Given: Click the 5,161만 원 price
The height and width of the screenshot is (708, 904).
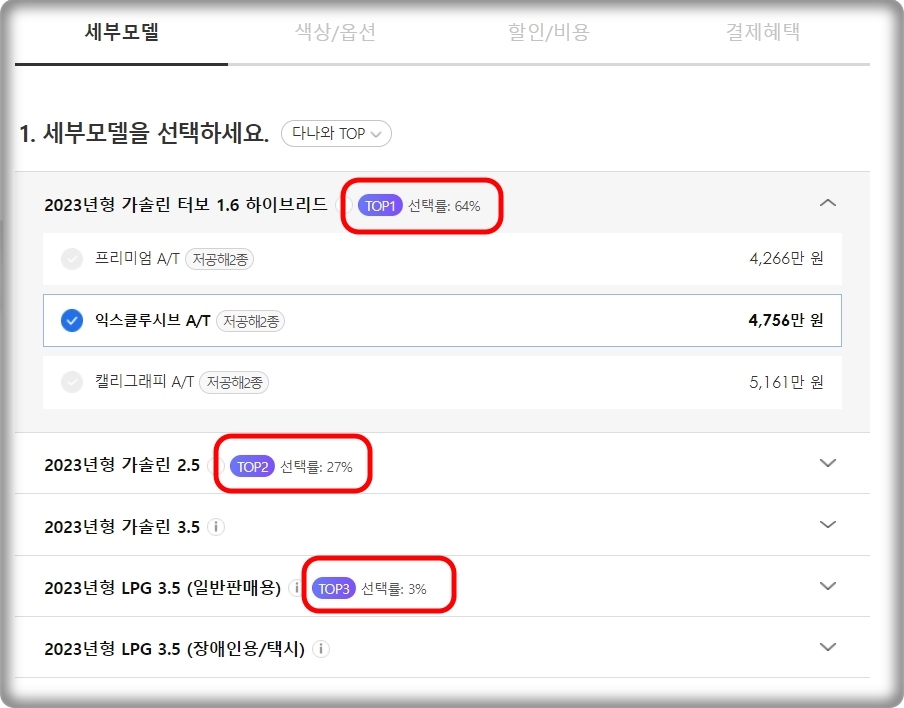Looking at the screenshot, I should click(786, 382).
